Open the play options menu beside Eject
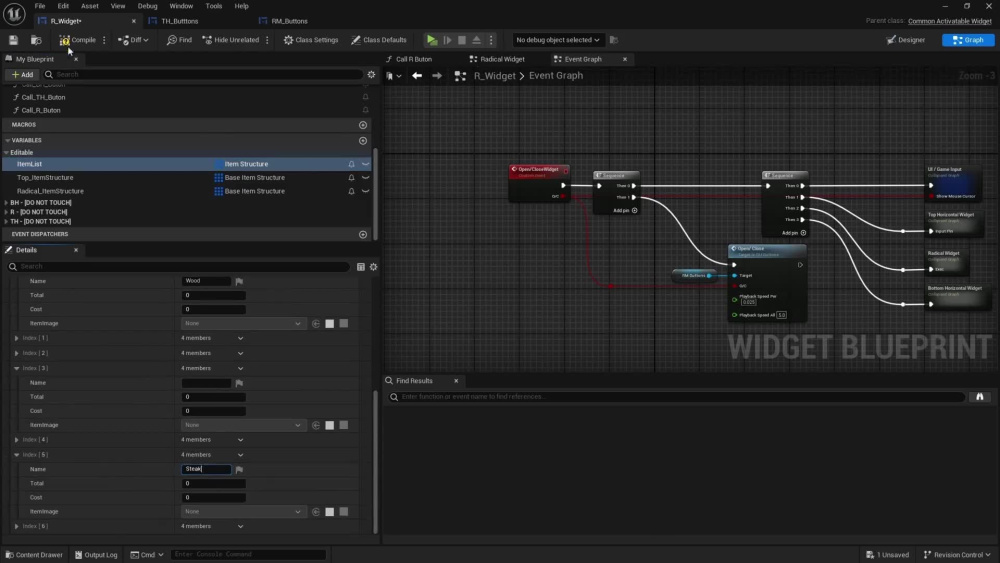Viewport: 1000px width, 563px height. [x=491, y=40]
